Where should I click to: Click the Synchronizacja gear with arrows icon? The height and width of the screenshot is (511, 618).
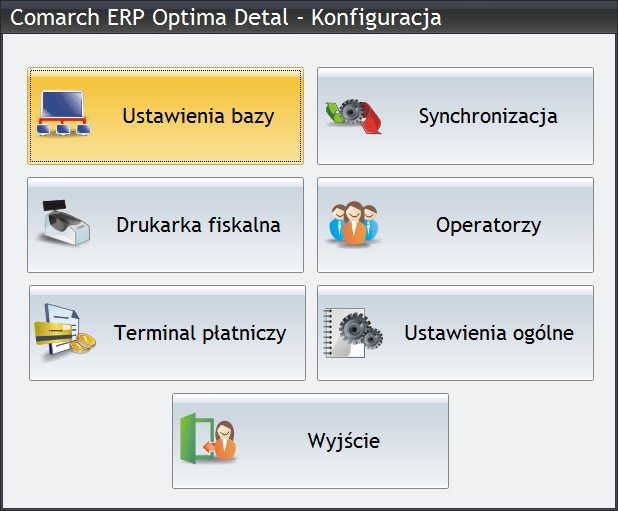pyautogui.click(x=353, y=116)
